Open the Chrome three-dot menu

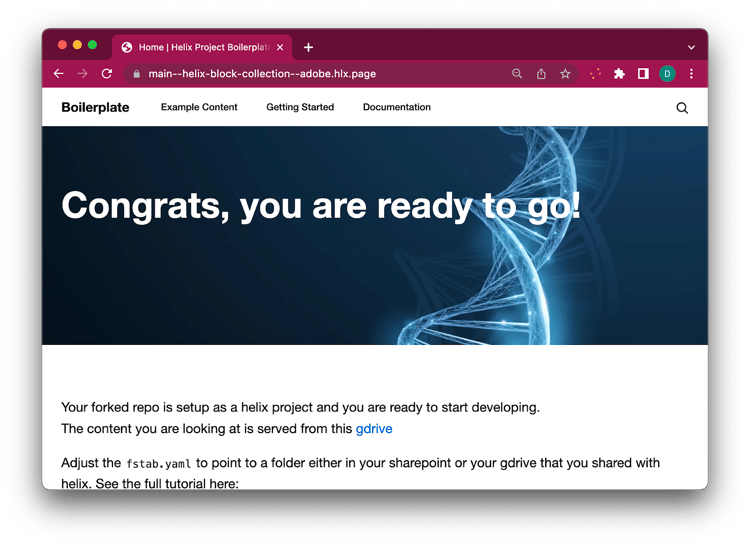691,74
